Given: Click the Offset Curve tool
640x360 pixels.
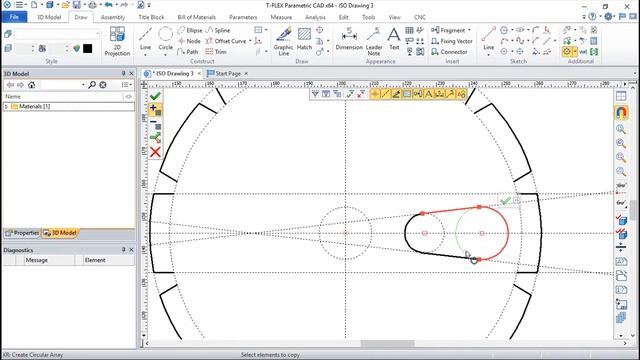Looking at the screenshot, I should pos(226,41).
